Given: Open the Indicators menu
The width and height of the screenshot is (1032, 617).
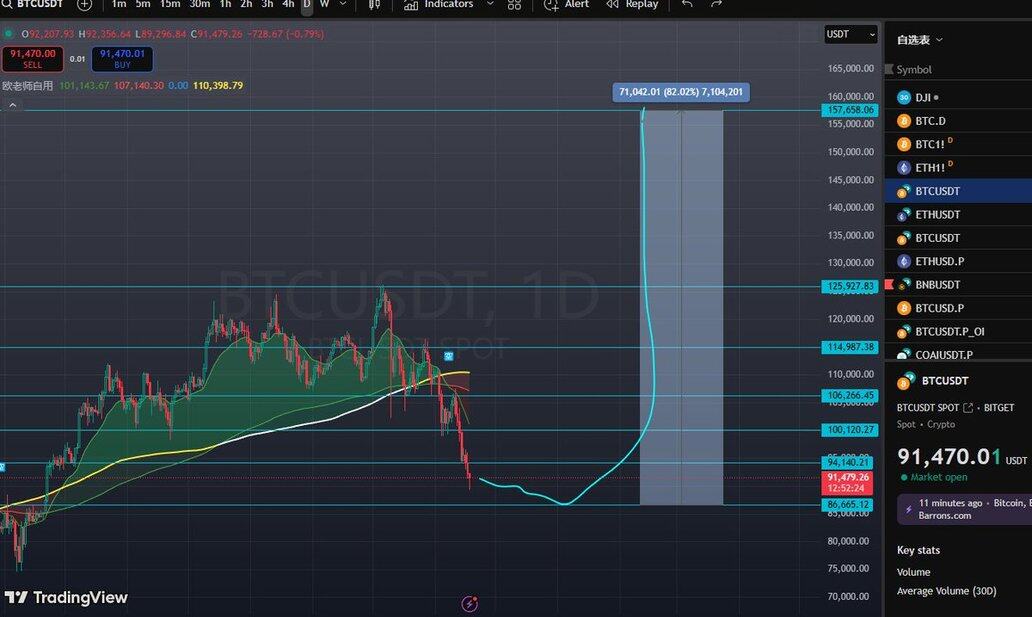Looking at the screenshot, I should click(x=448, y=5).
